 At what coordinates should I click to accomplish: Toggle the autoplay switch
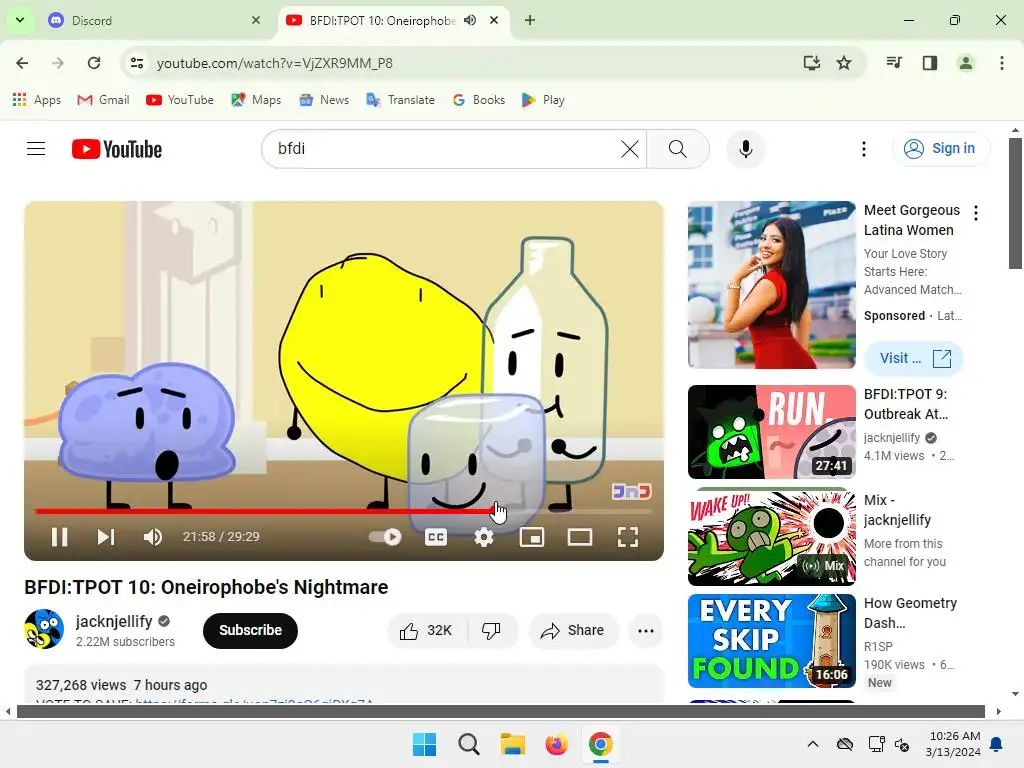point(385,537)
